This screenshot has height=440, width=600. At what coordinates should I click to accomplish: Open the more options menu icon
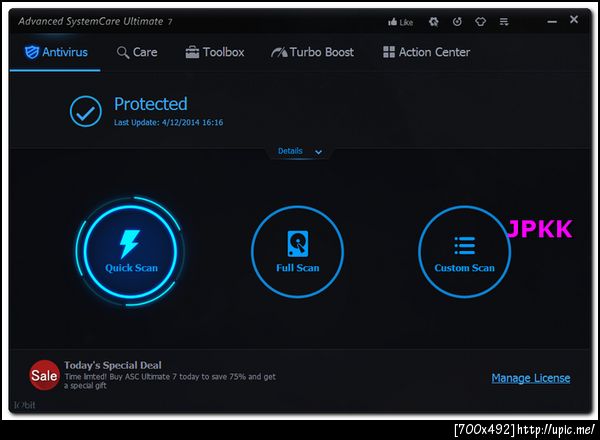click(x=504, y=22)
